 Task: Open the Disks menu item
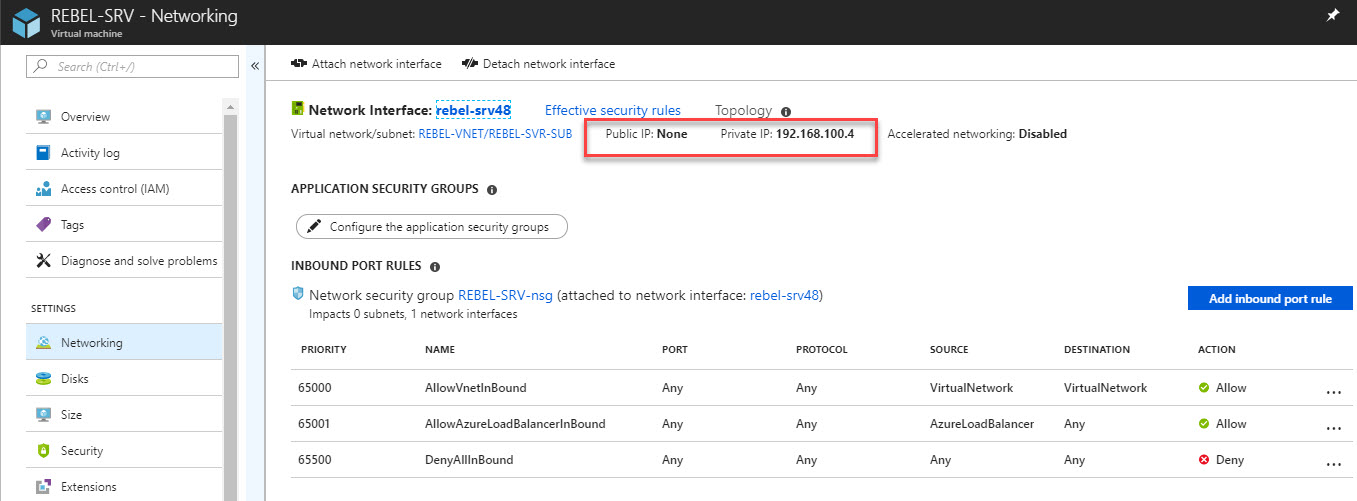pos(124,379)
